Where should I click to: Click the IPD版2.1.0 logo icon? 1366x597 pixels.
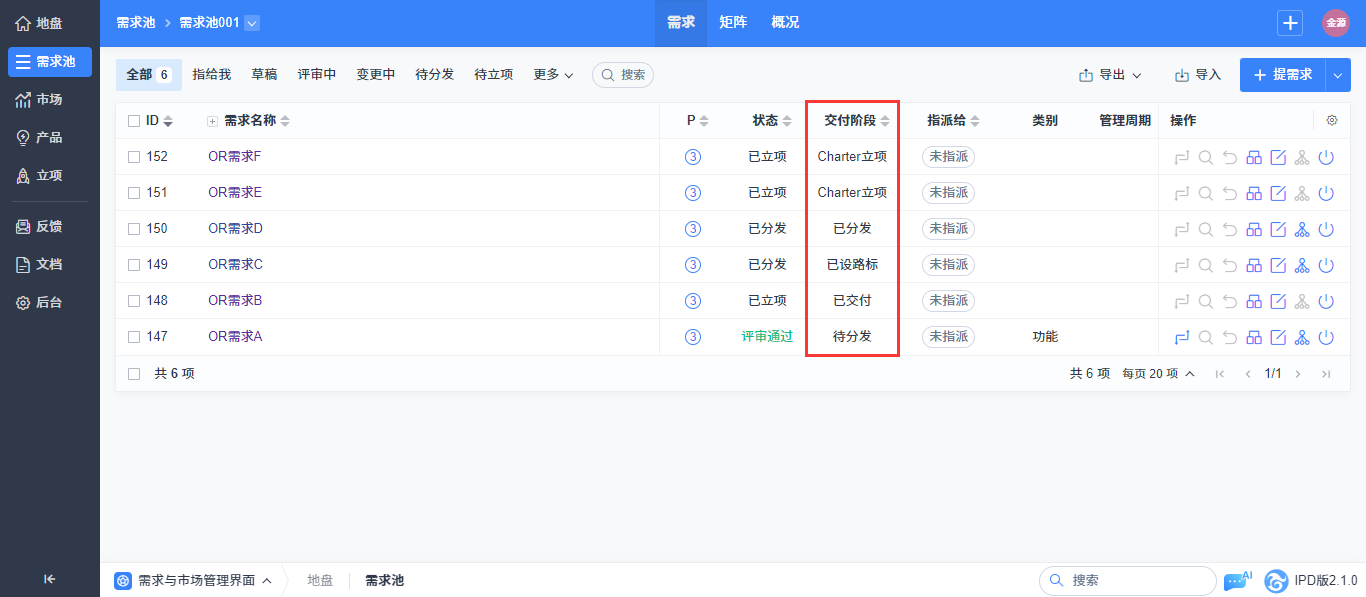pyautogui.click(x=1276, y=581)
